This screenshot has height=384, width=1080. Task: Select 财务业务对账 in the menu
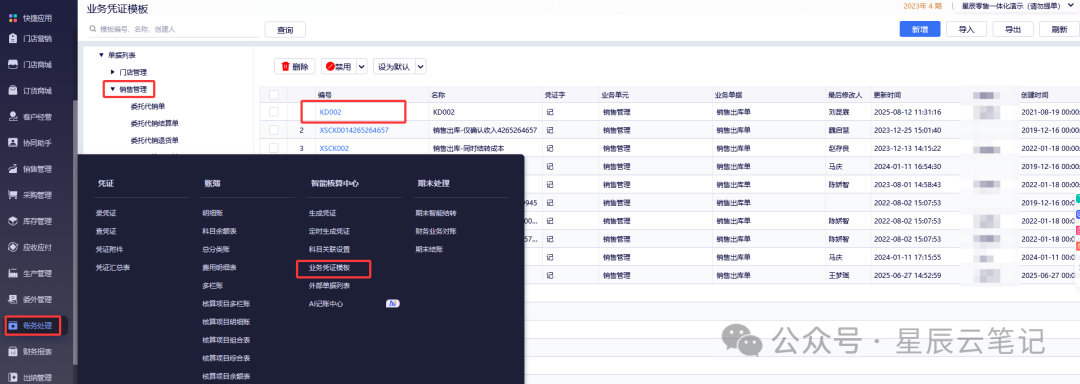435,231
